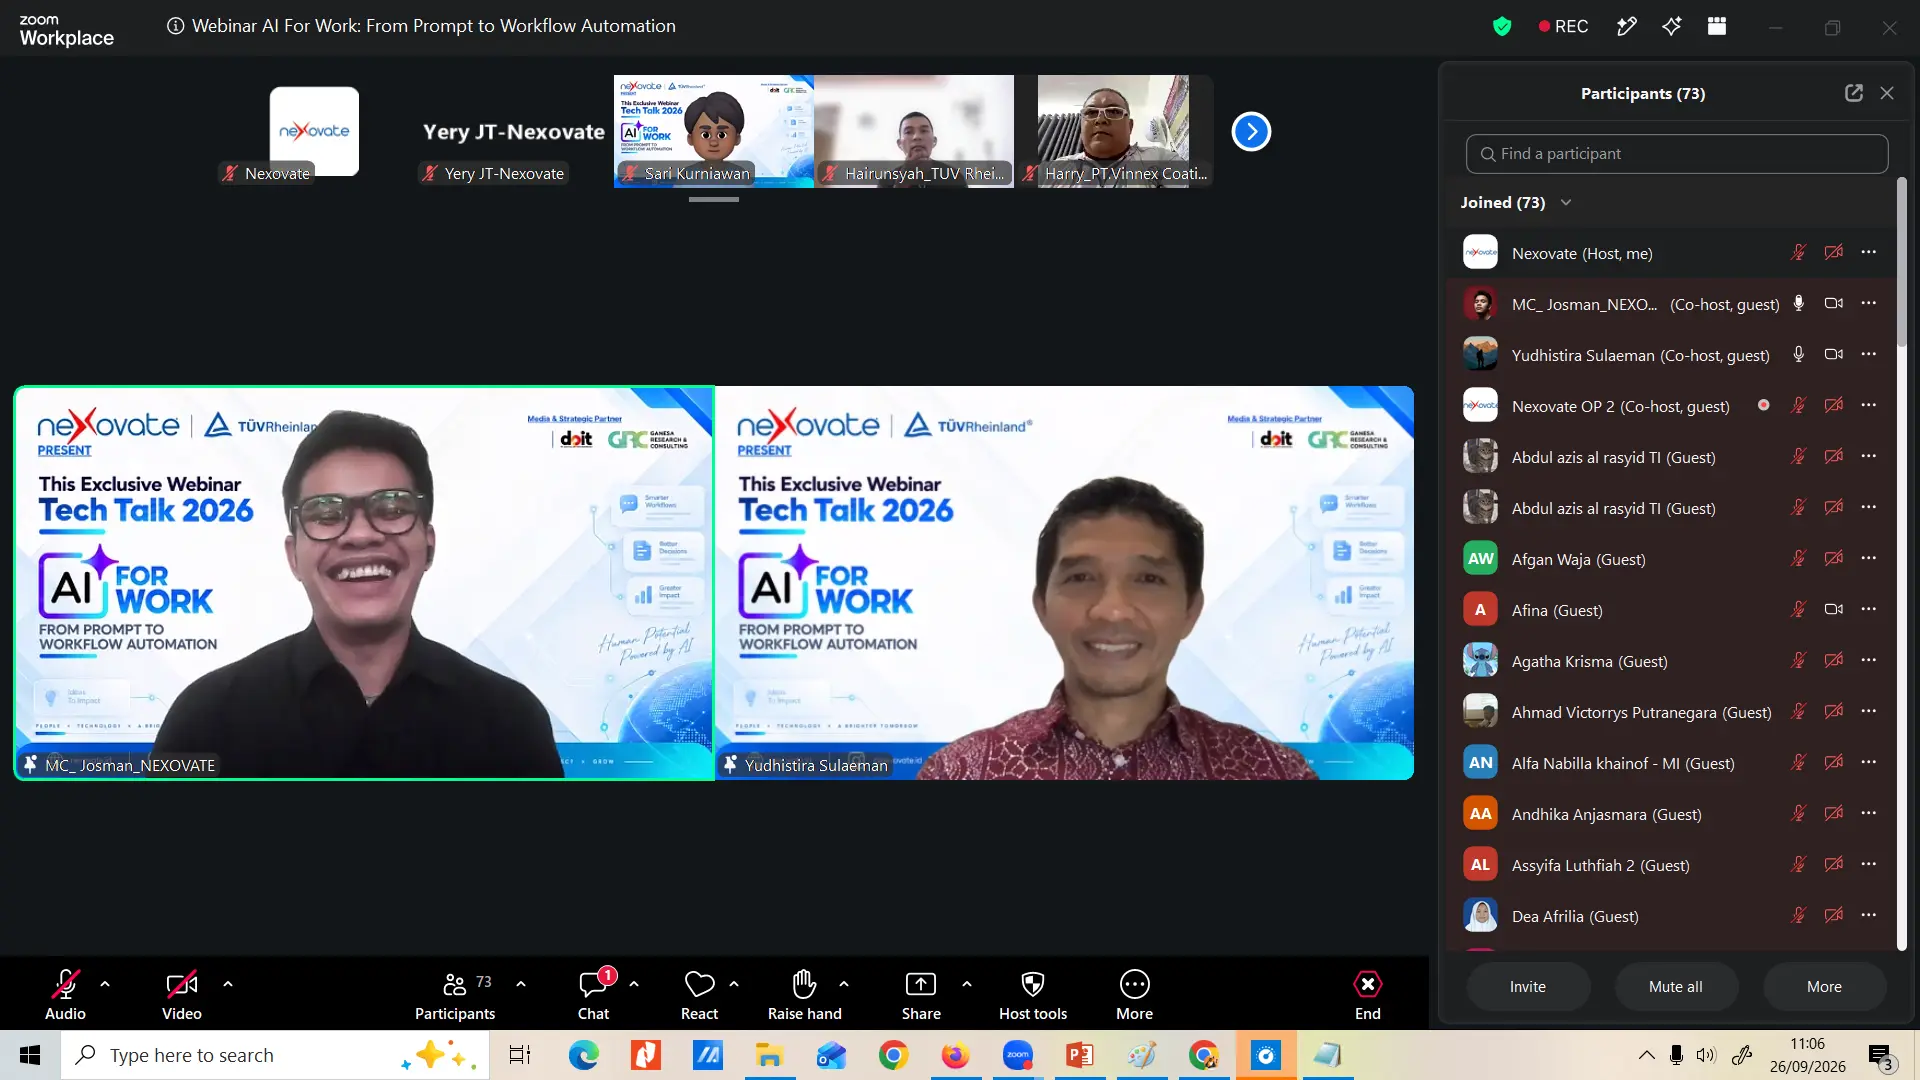The height and width of the screenshot is (1080, 1920).
Task: Switch to Zoom app in the taskbar
Action: 1018,1055
